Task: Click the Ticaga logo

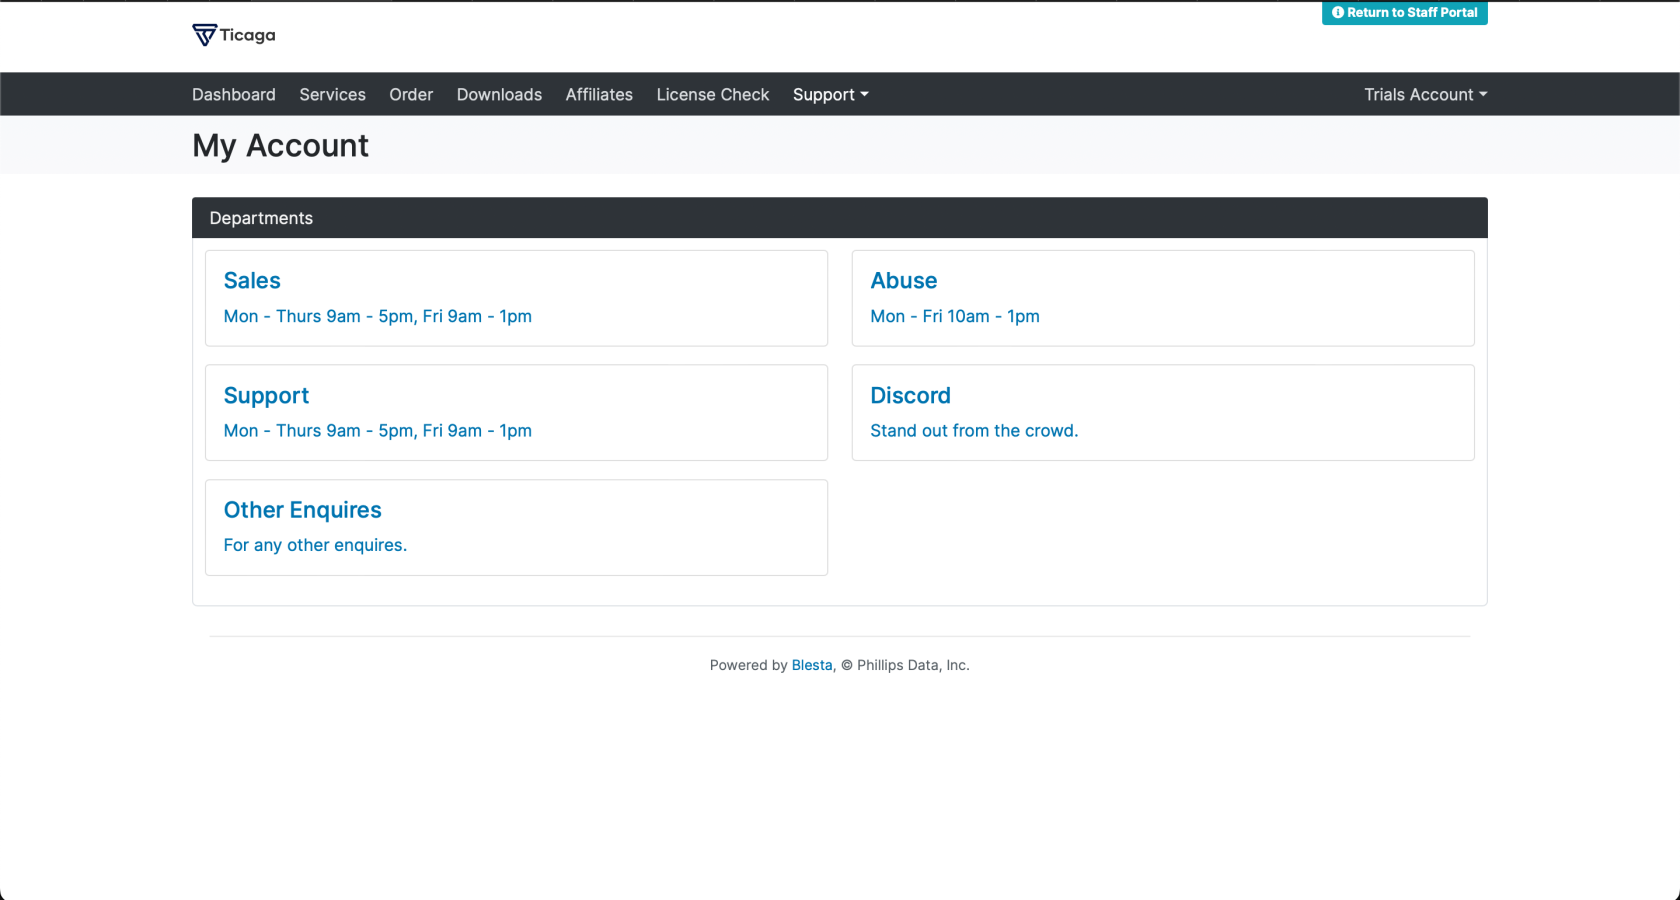Action: (x=234, y=35)
